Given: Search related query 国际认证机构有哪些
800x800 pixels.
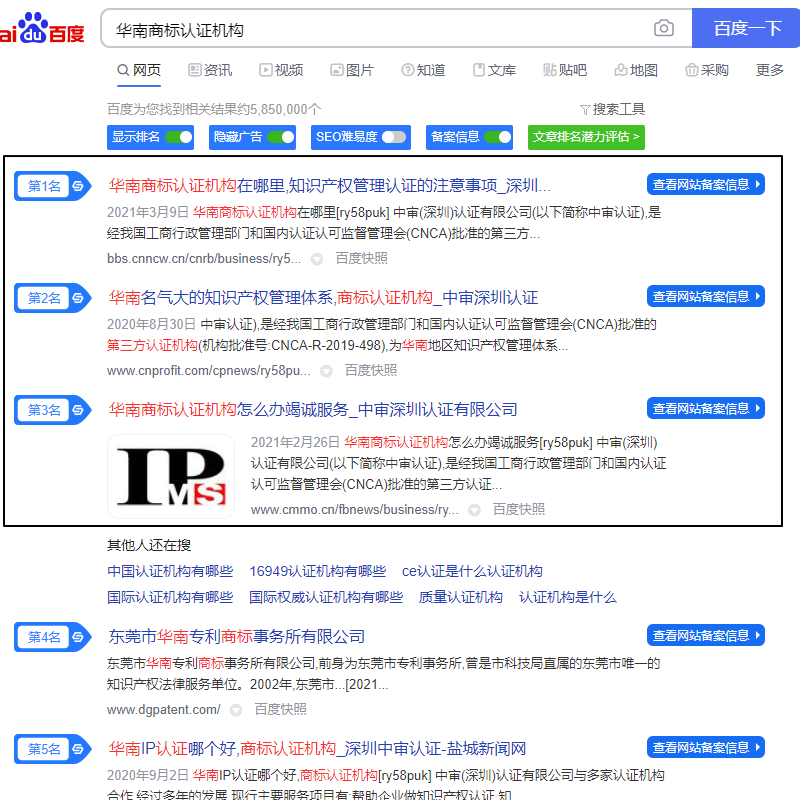Looking at the screenshot, I should 170,597.
